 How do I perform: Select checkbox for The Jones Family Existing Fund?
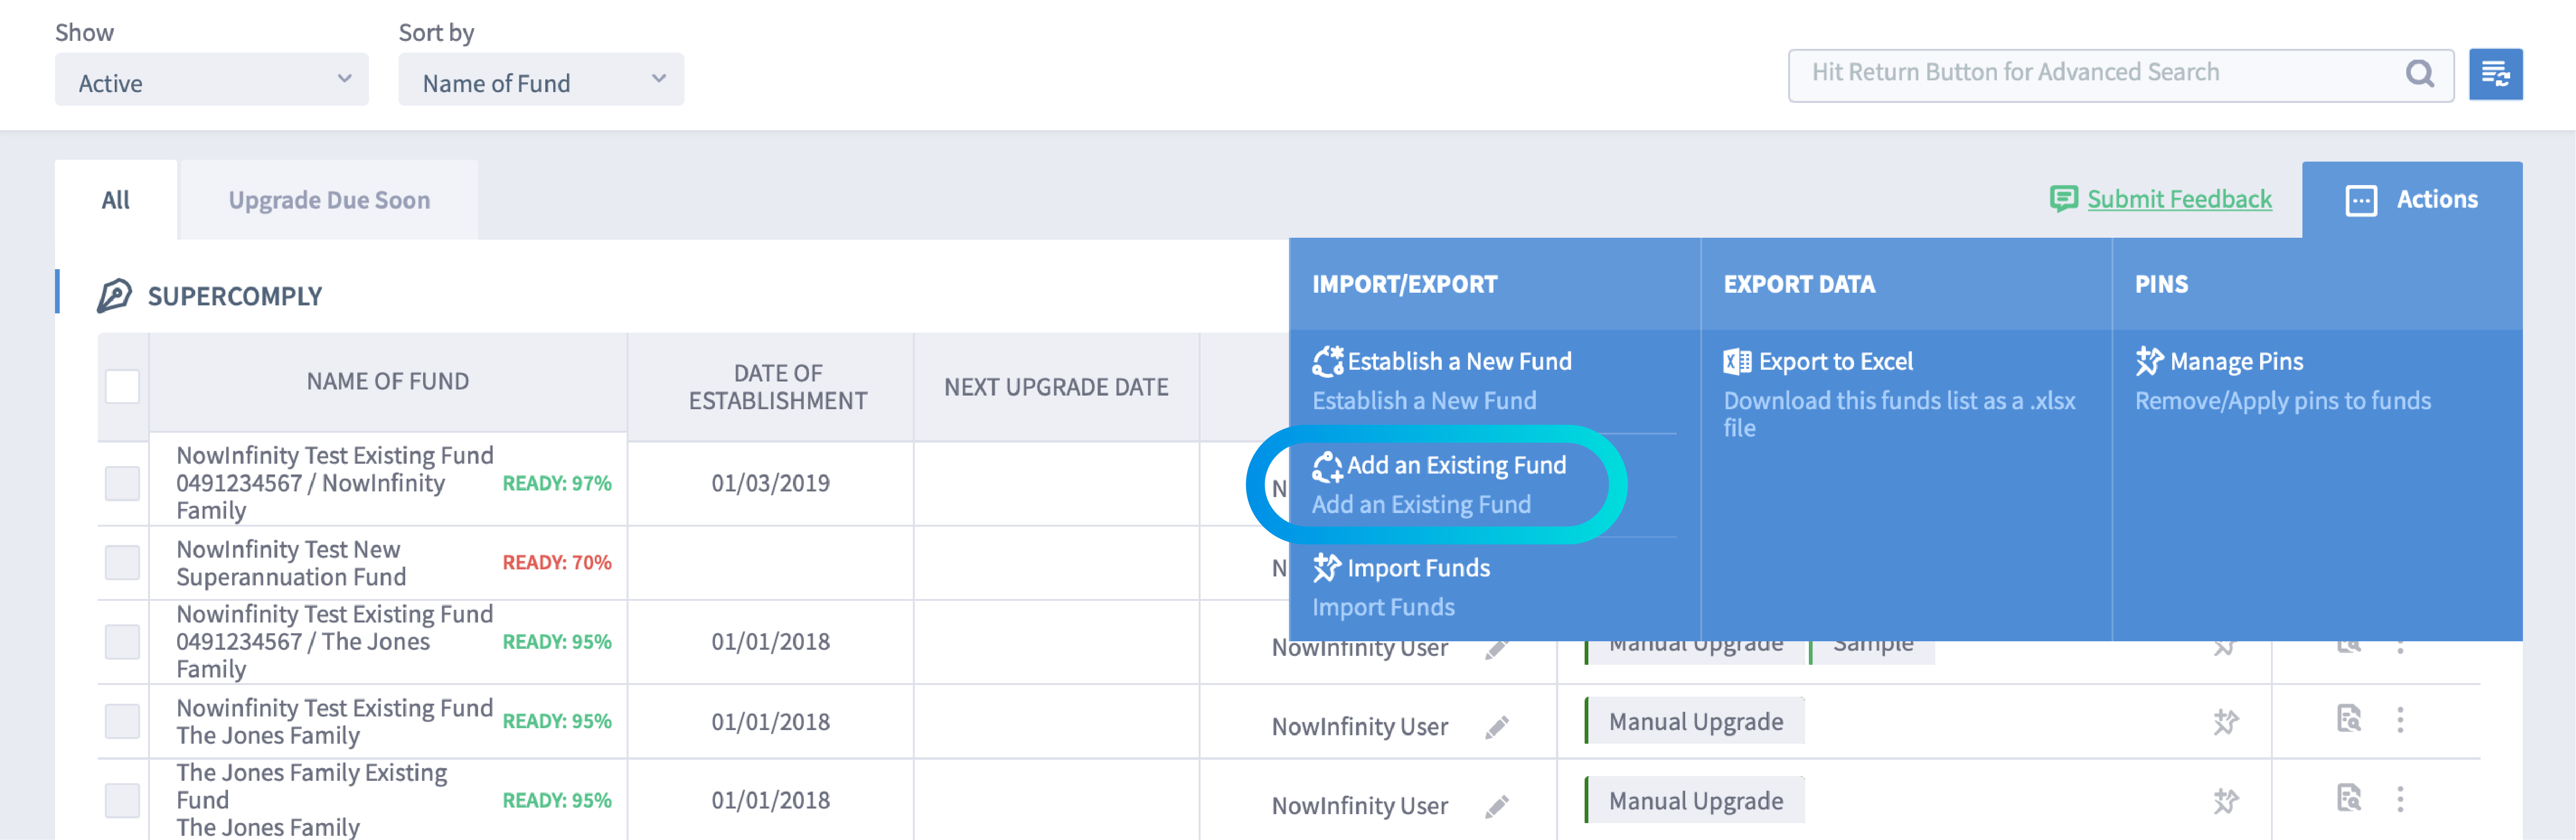tap(122, 800)
